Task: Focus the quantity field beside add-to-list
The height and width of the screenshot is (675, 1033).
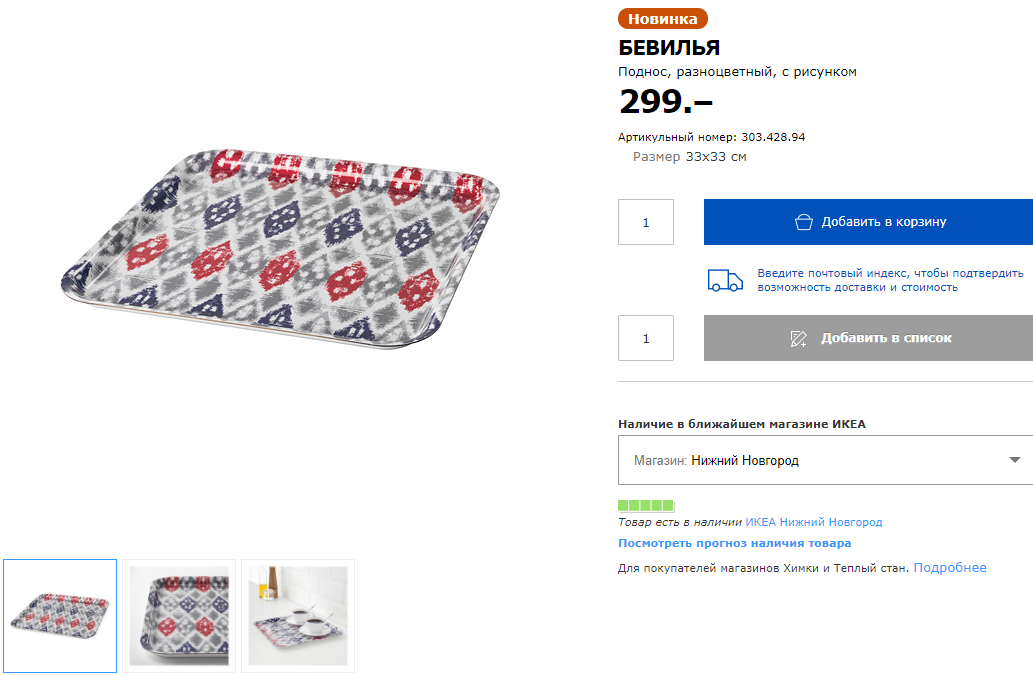Action: 646,338
